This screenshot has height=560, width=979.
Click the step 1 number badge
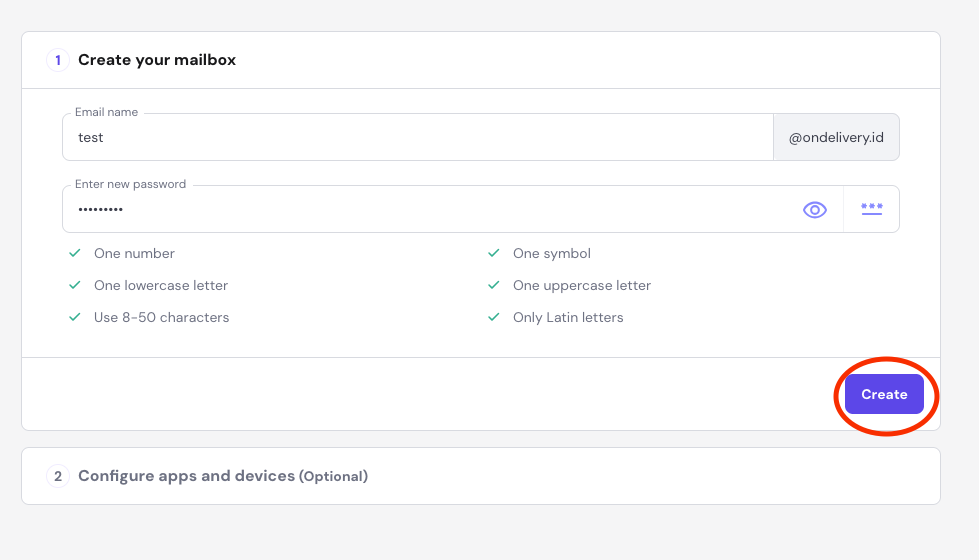pyautogui.click(x=58, y=60)
